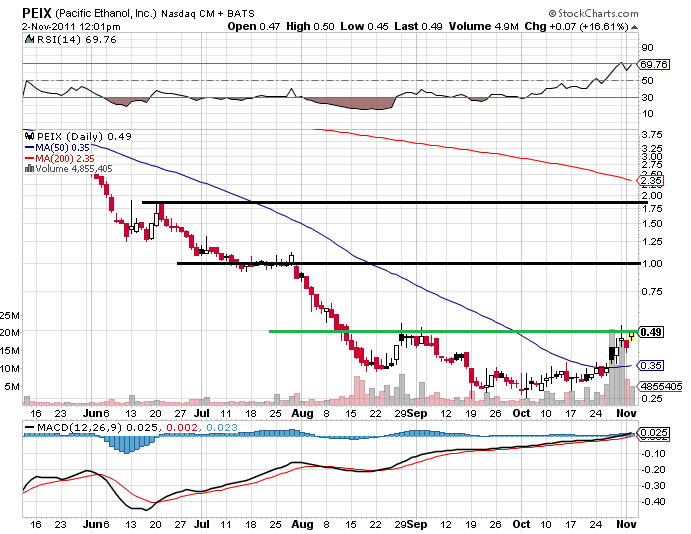Screen dimensions: 691x534
Task: Click Aug on the price chart date axis
Action: (x=302, y=413)
